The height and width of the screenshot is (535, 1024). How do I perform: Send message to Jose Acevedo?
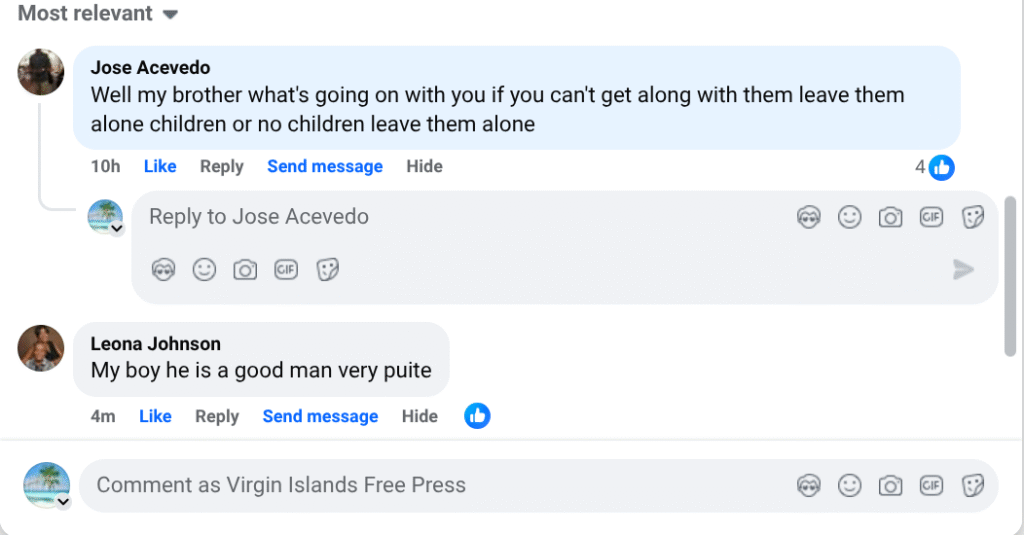coord(325,166)
